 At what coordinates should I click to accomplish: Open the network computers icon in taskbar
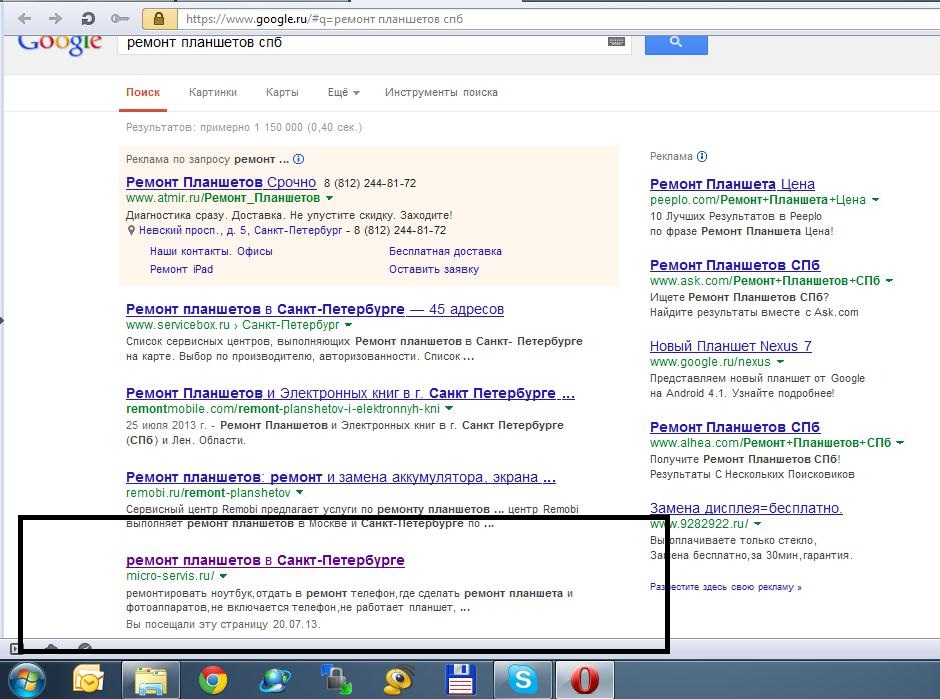[x=337, y=681]
